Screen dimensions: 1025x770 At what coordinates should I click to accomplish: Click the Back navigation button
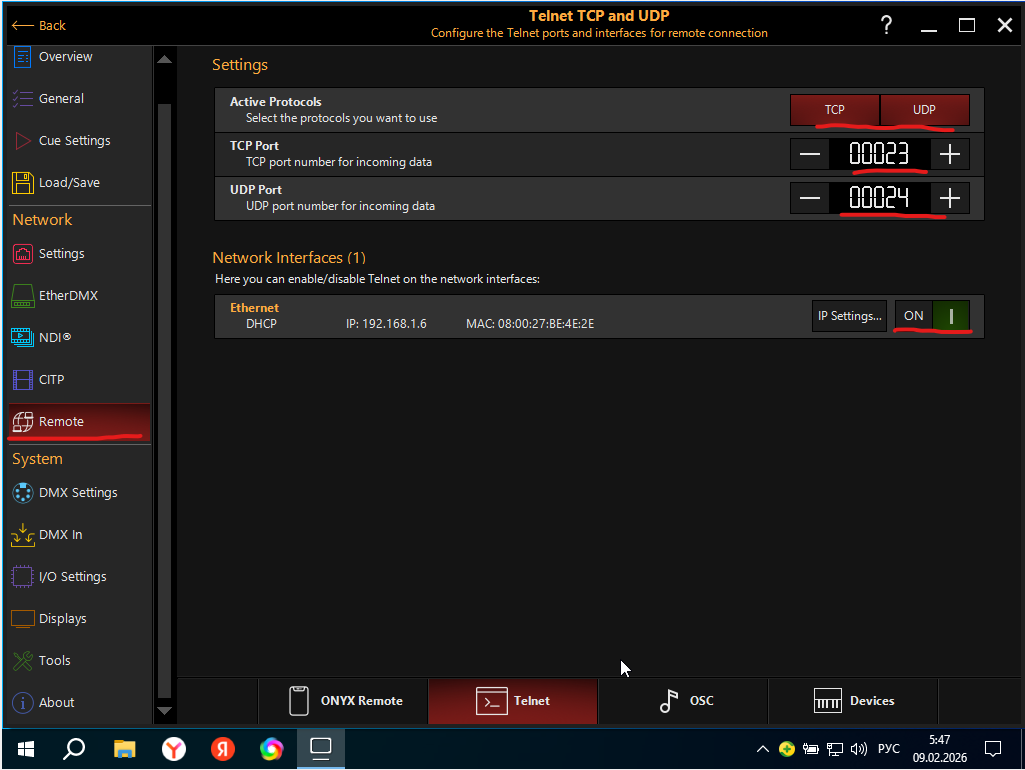click(38, 25)
